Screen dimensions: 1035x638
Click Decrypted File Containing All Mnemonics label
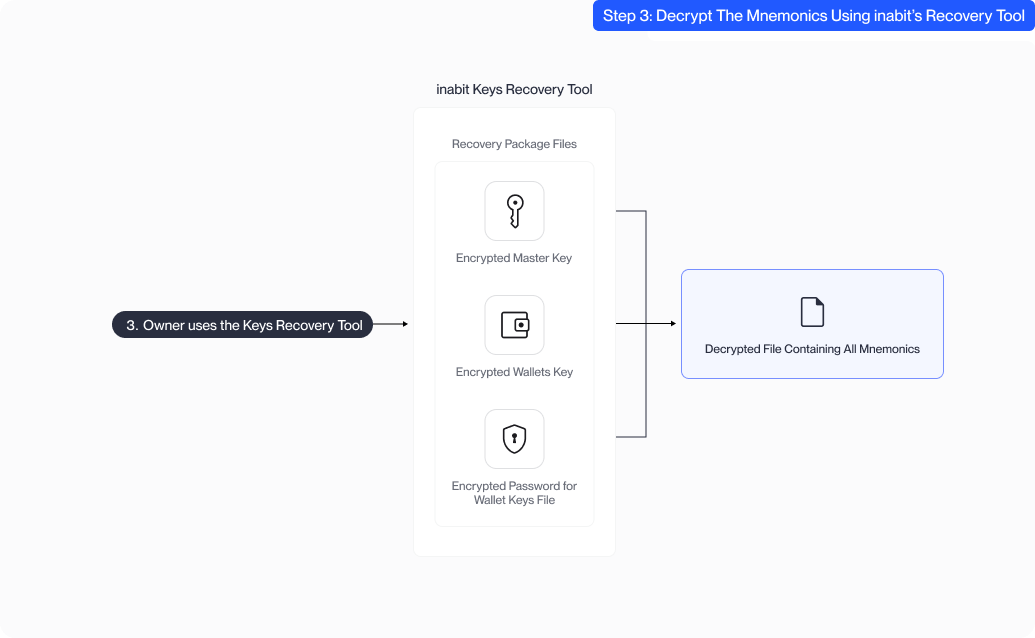[x=812, y=349]
